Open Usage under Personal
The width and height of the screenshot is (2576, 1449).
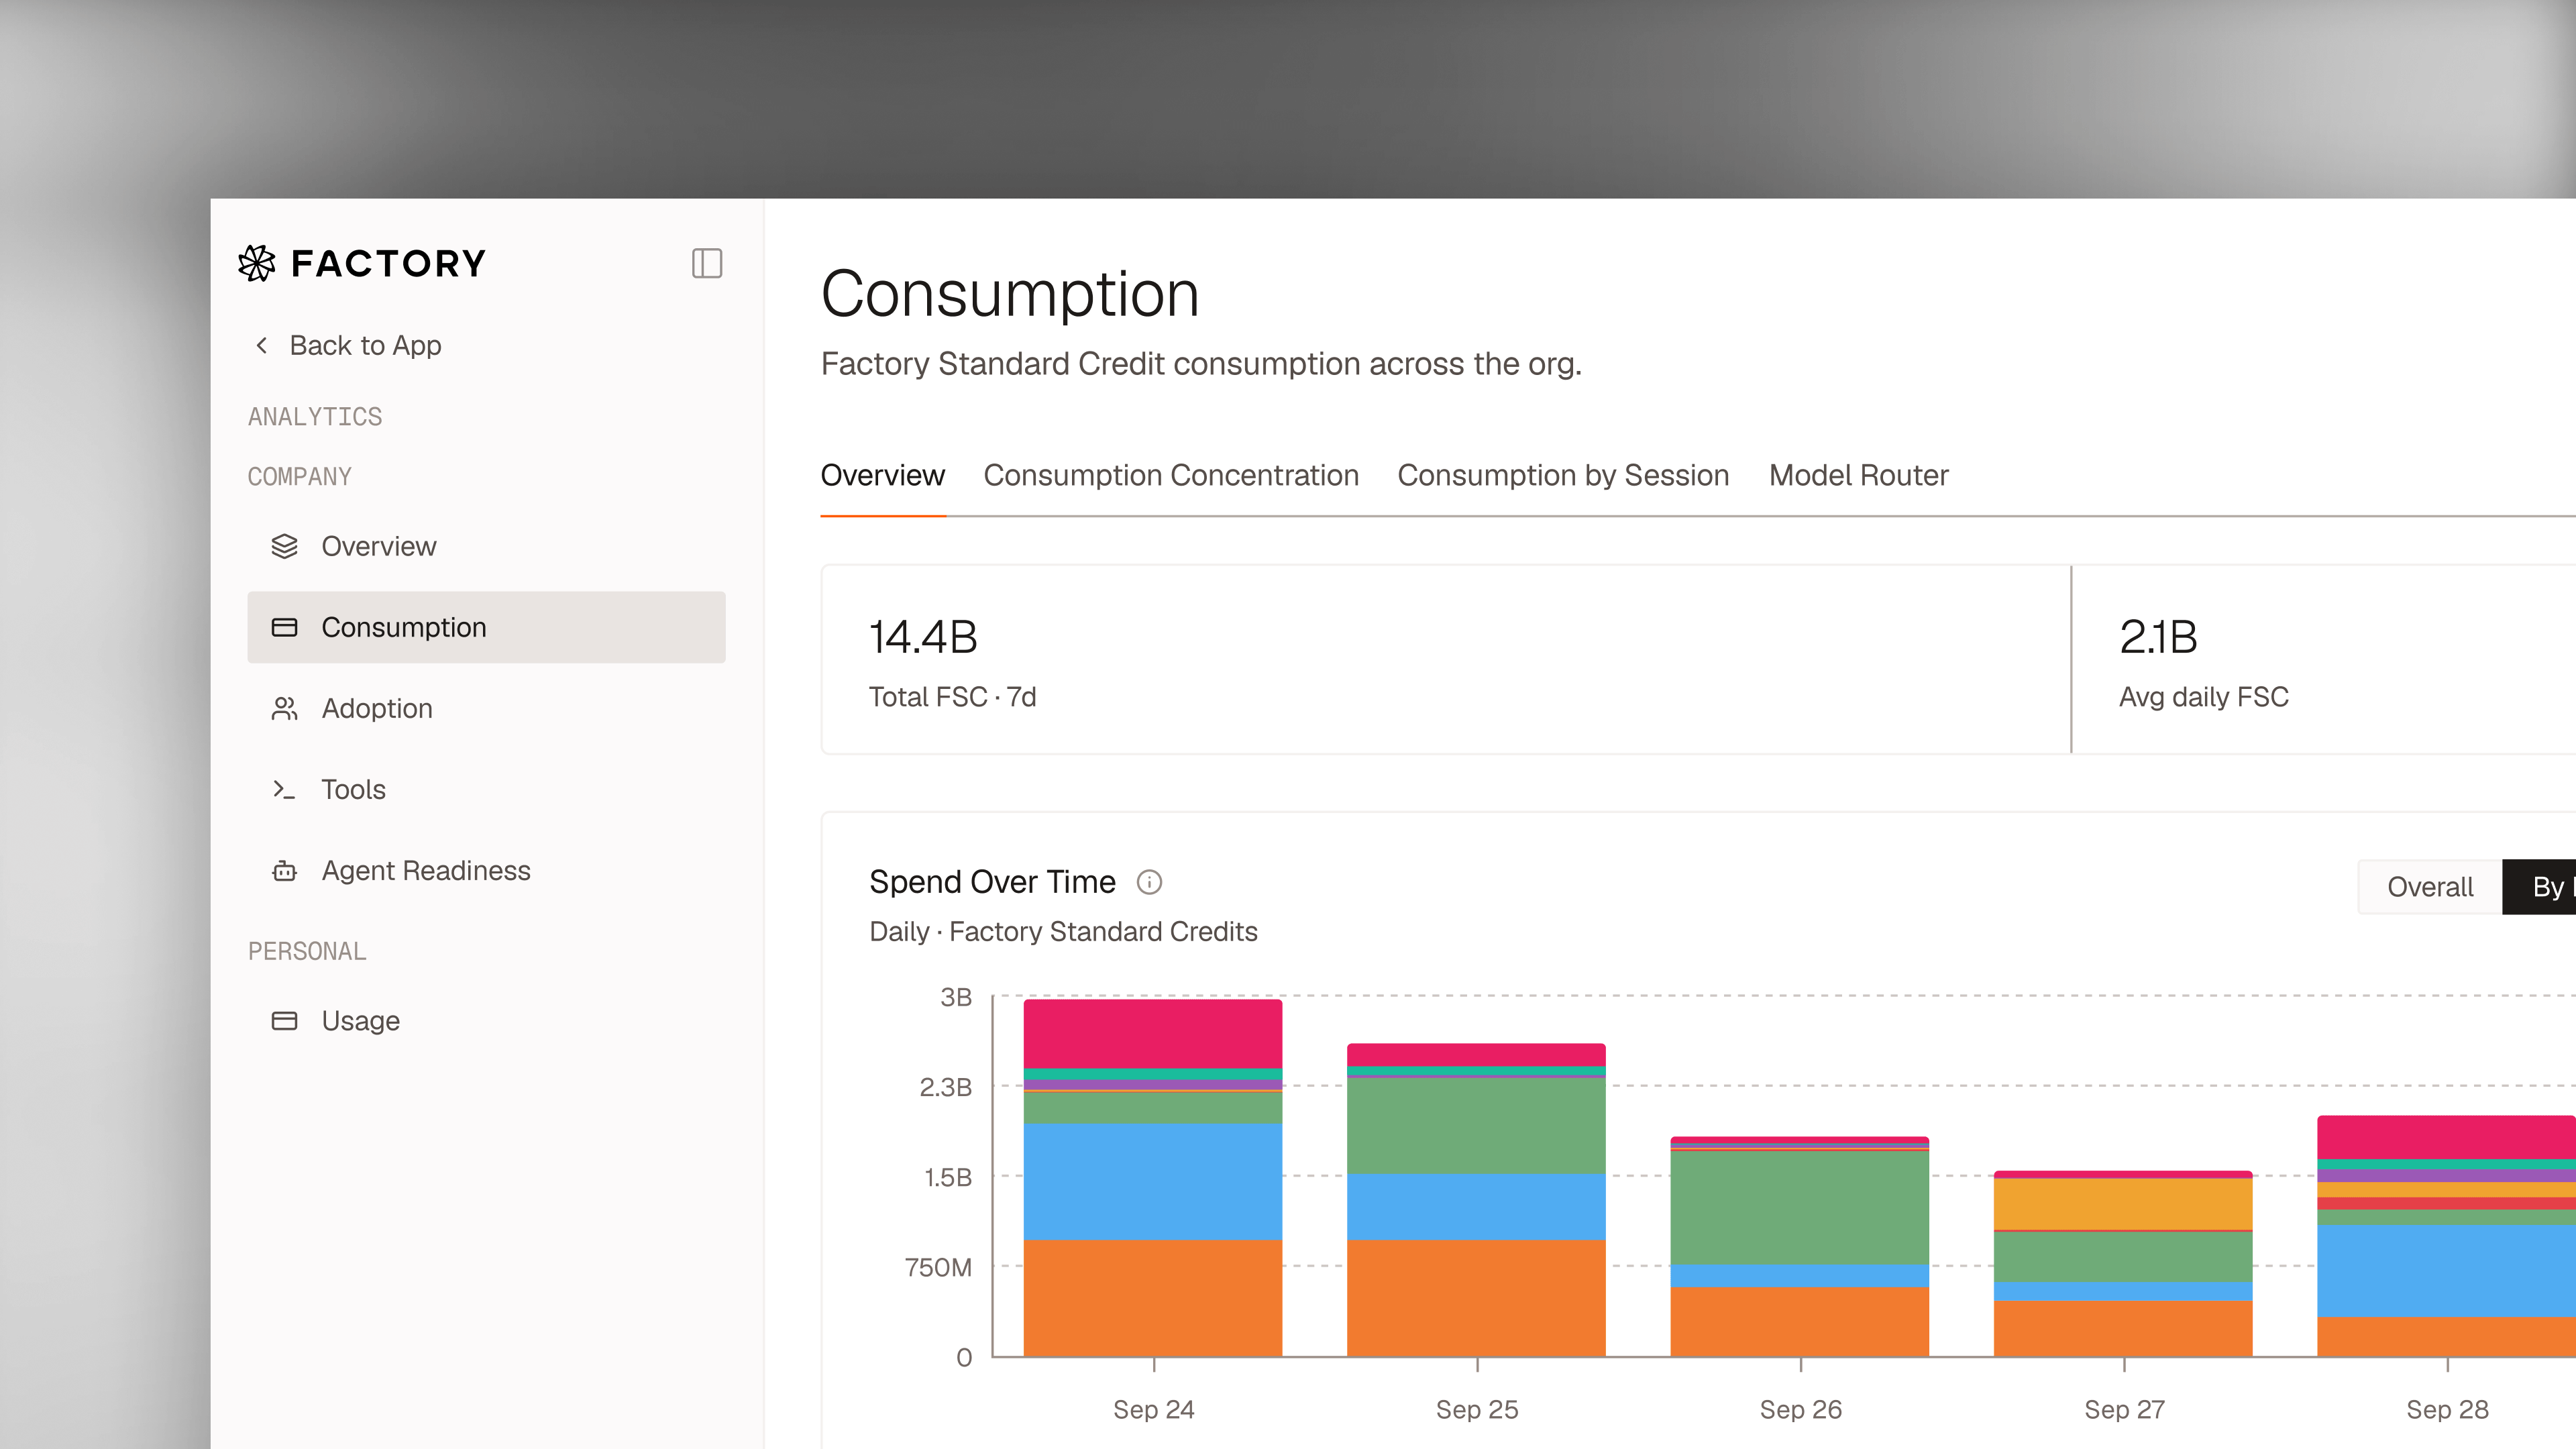[x=486, y=1020]
